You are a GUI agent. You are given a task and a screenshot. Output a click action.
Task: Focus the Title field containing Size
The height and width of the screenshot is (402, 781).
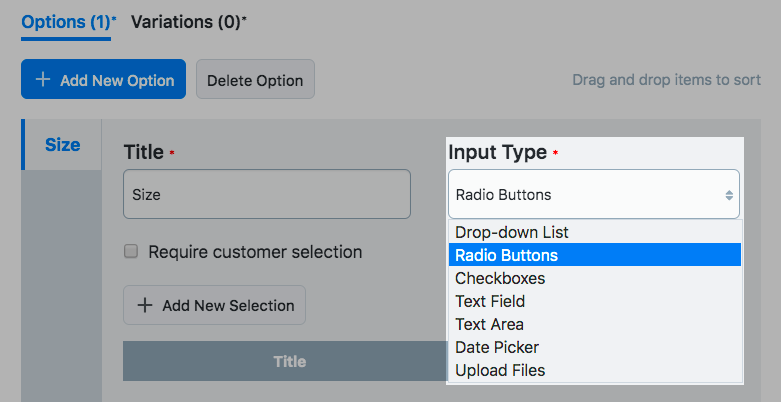pos(266,195)
